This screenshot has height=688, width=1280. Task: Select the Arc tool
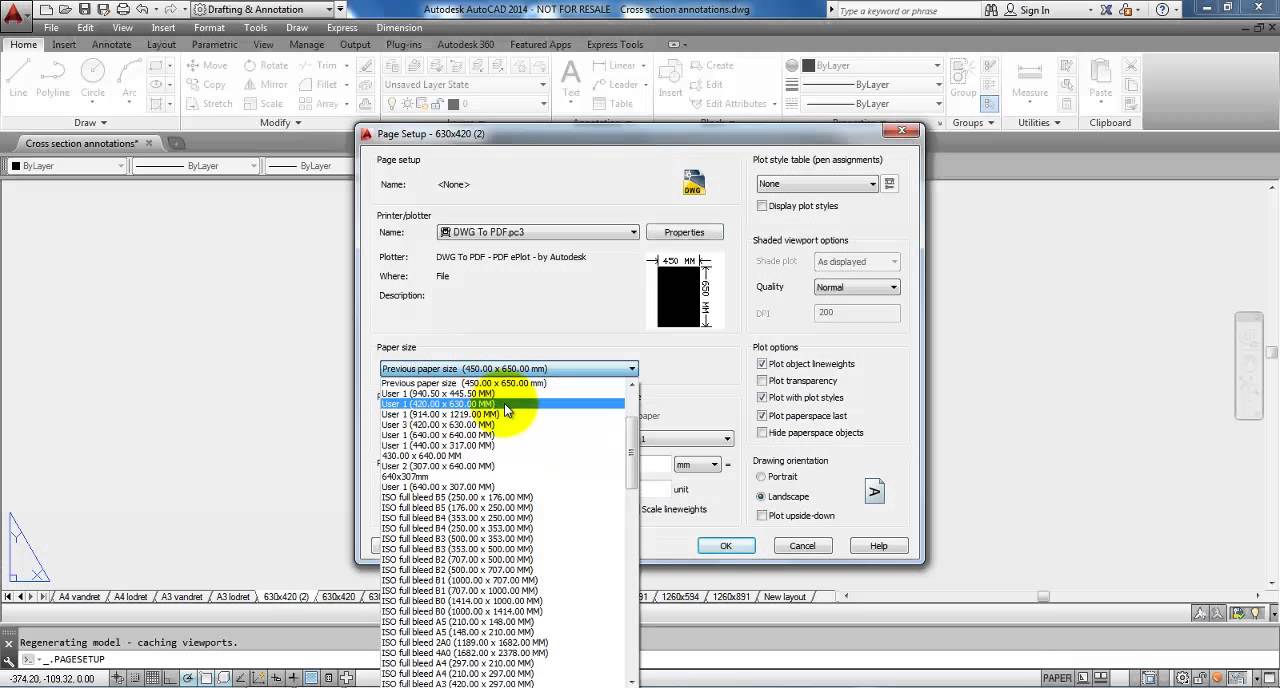point(129,78)
